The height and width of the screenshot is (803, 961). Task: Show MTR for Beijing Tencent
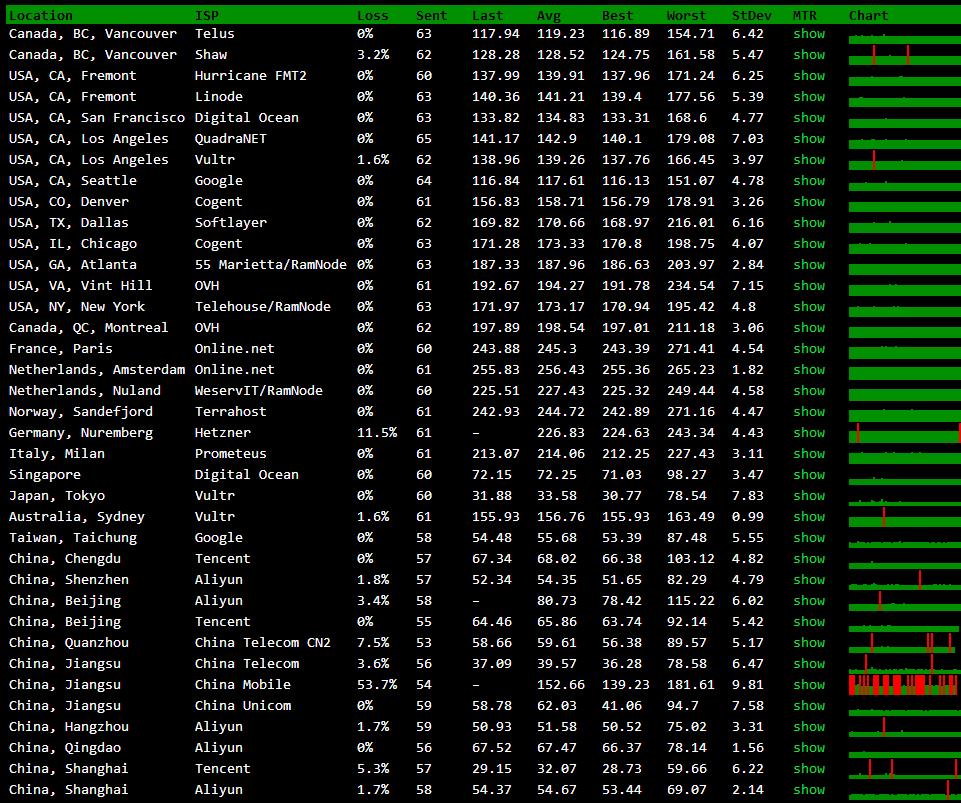pos(809,622)
